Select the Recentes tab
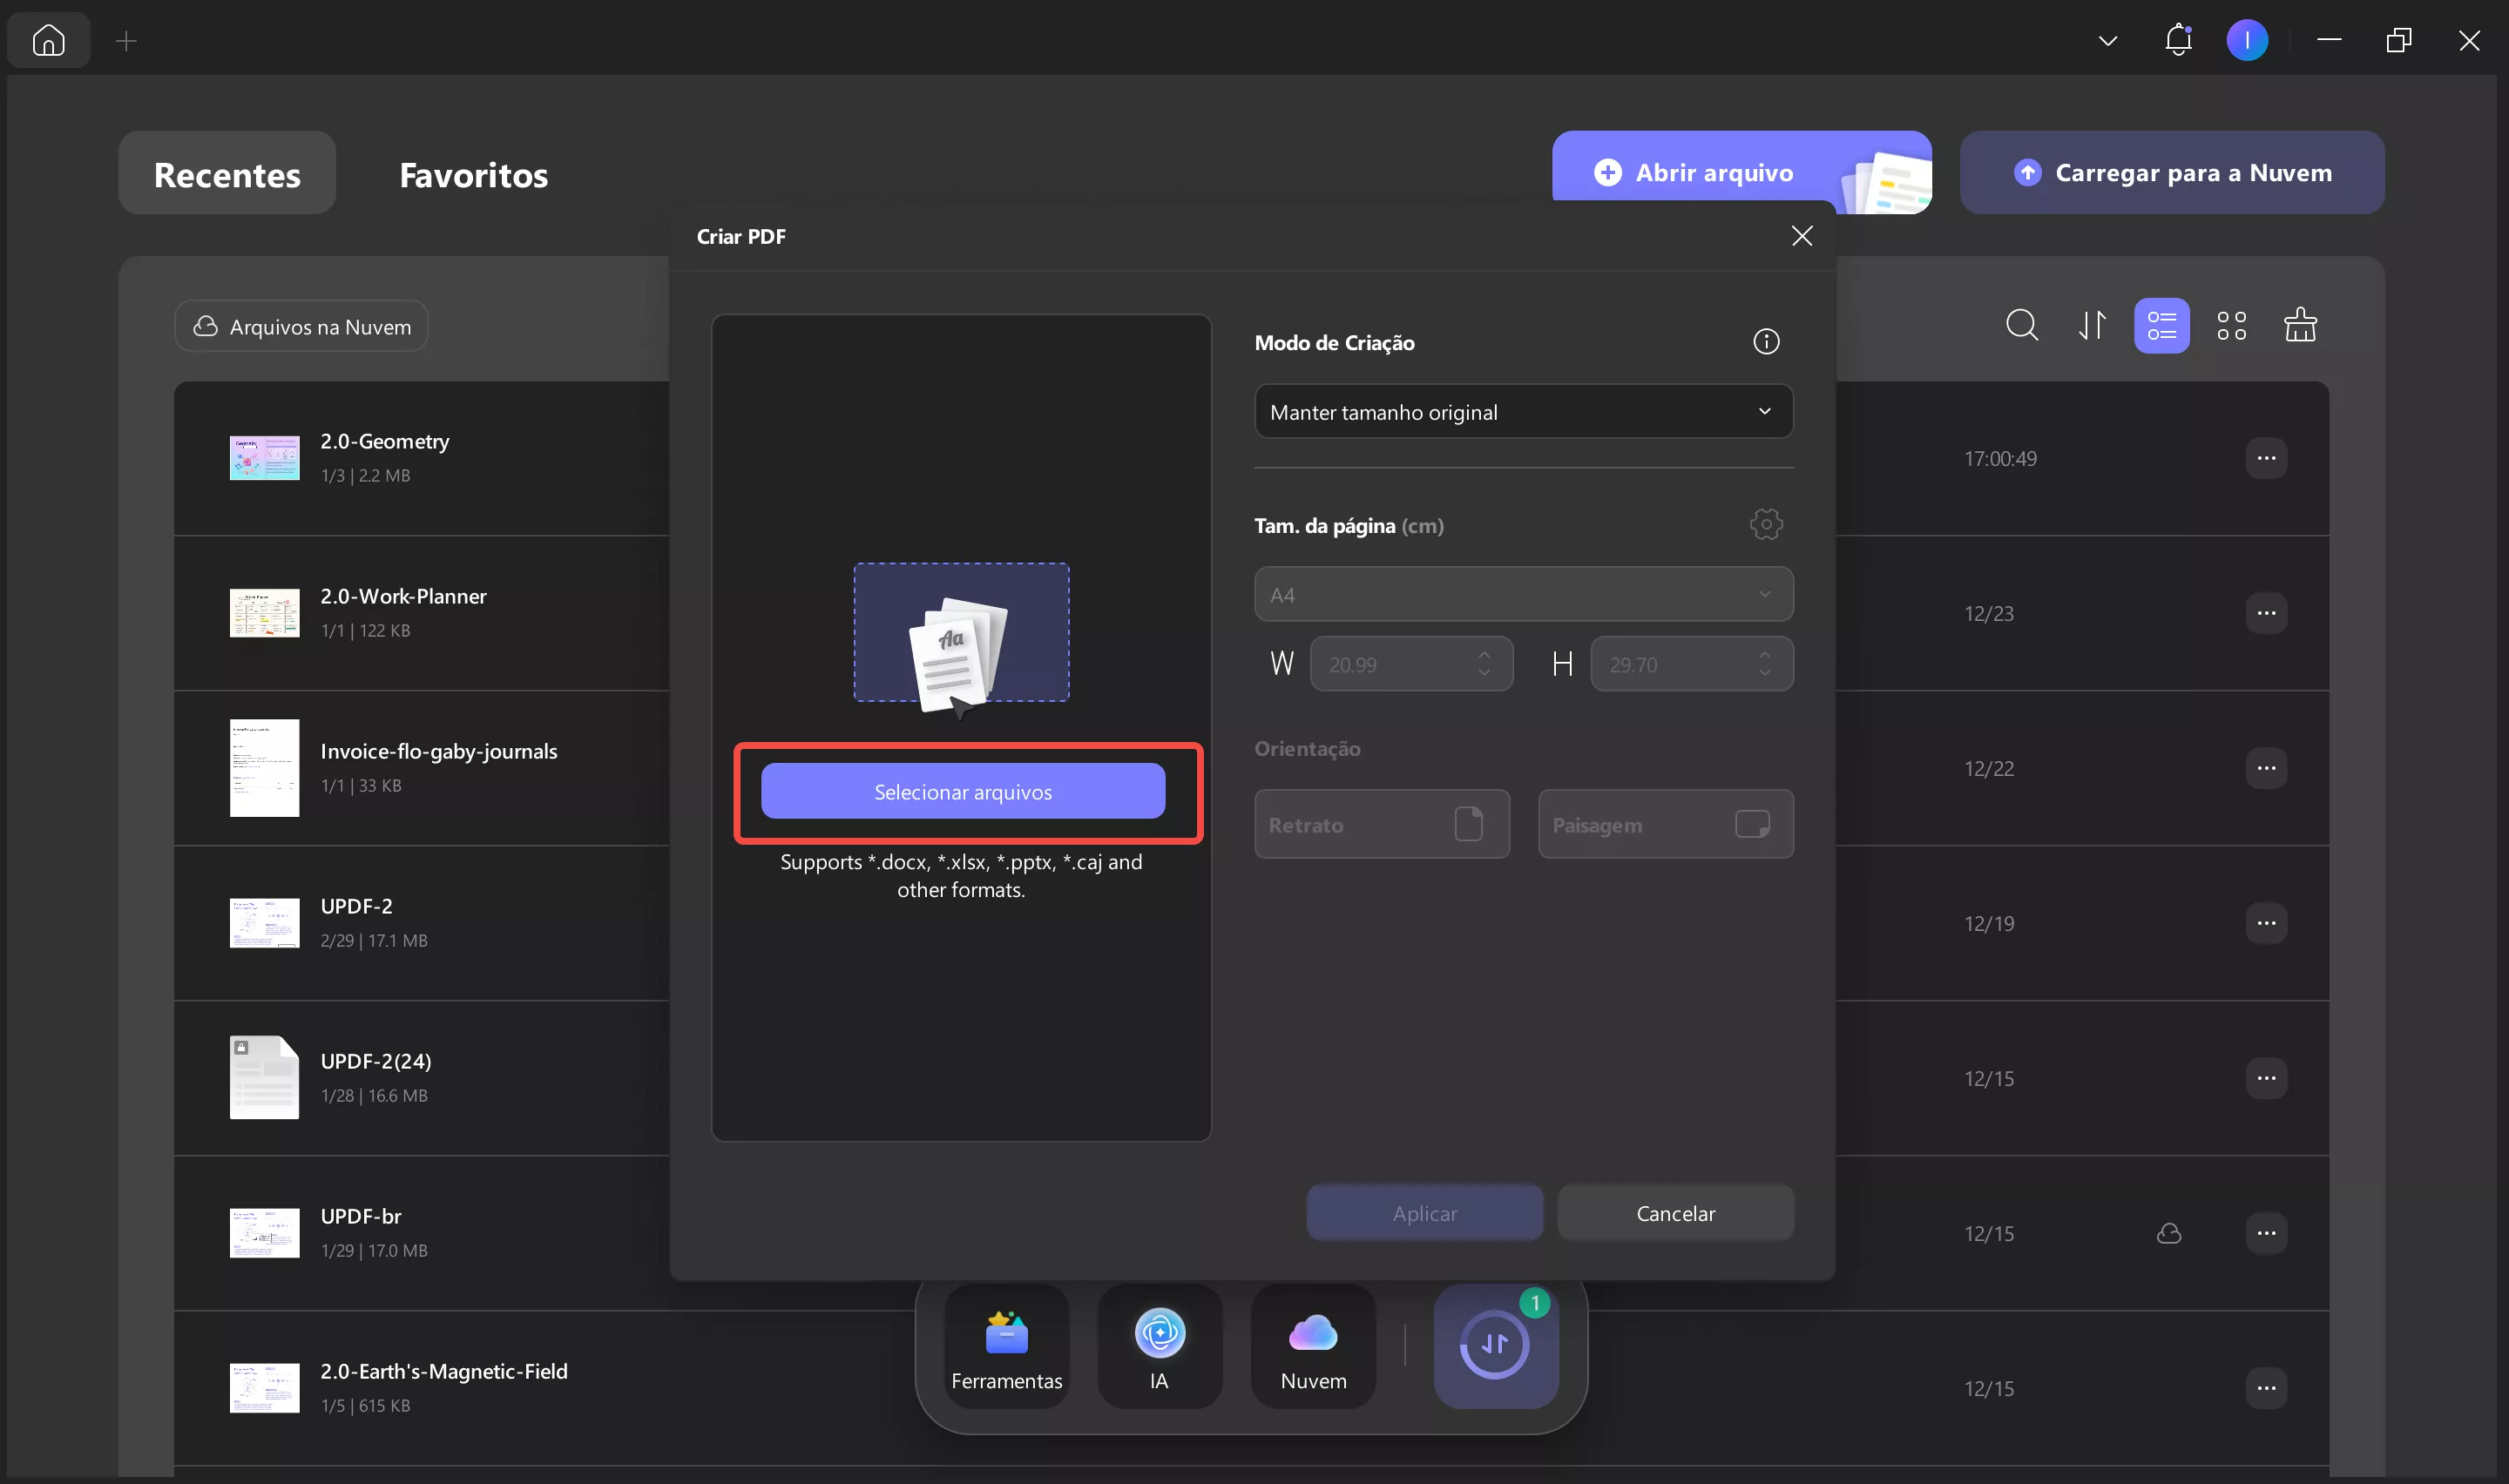 227,174
